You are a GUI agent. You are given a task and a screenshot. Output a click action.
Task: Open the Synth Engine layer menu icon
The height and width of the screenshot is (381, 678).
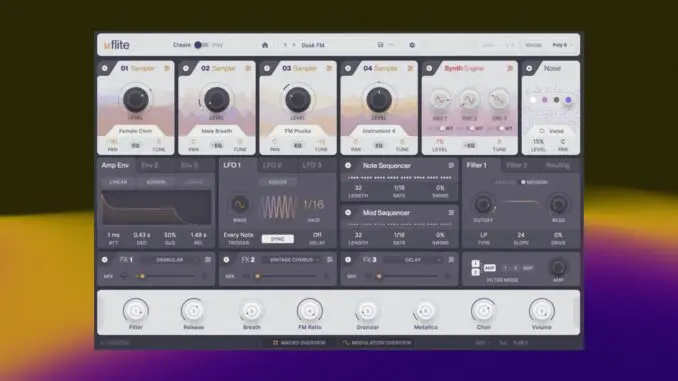(510, 68)
